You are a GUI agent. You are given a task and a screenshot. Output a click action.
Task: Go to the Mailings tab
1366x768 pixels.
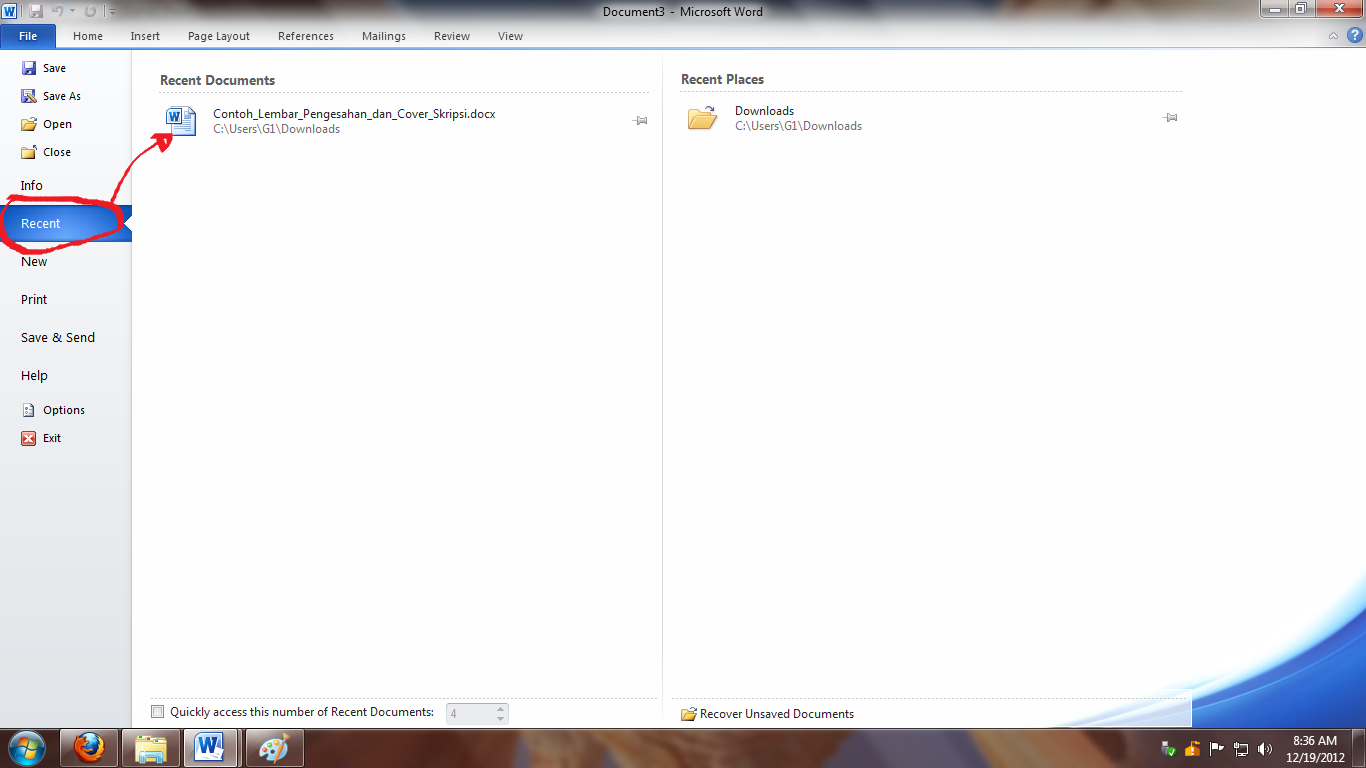(384, 36)
